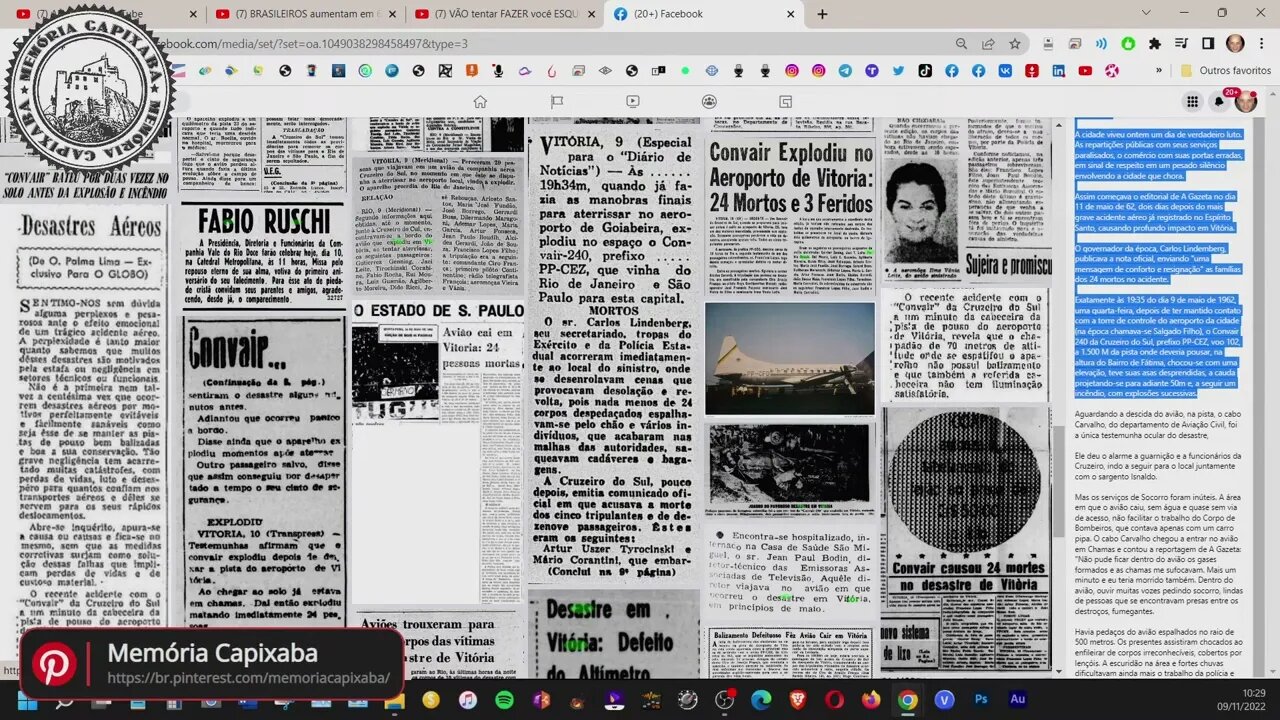Open Photoshop from the taskbar
This screenshot has height=720, width=1280.
(981, 700)
